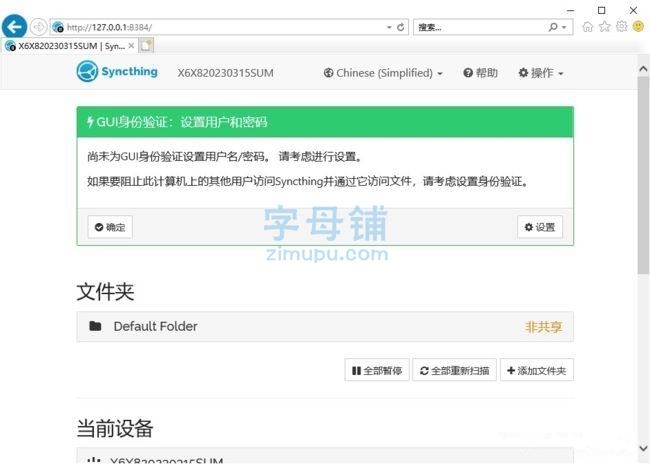Click the 当前设备 section heading

[x=115, y=428]
